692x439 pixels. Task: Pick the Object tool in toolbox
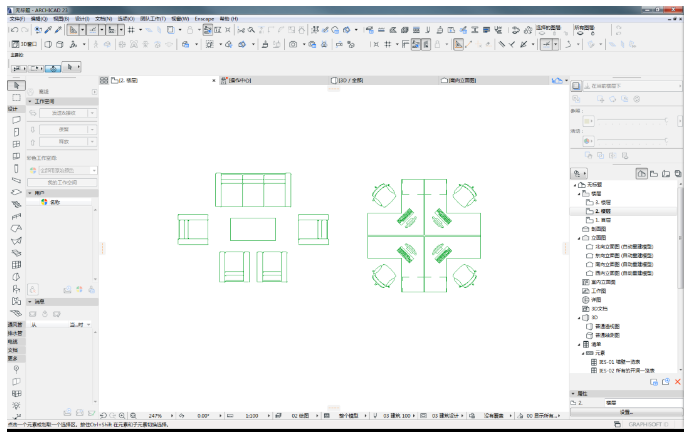16,289
